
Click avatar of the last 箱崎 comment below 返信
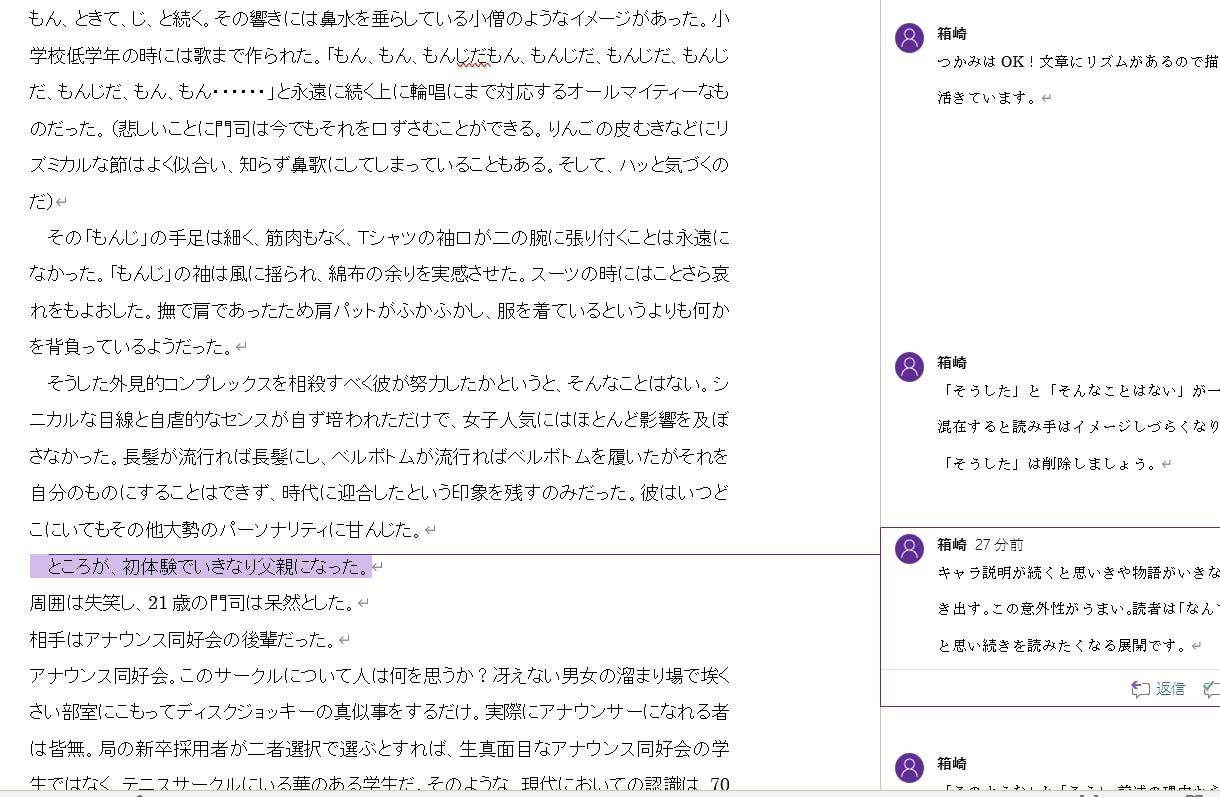[x=909, y=768]
